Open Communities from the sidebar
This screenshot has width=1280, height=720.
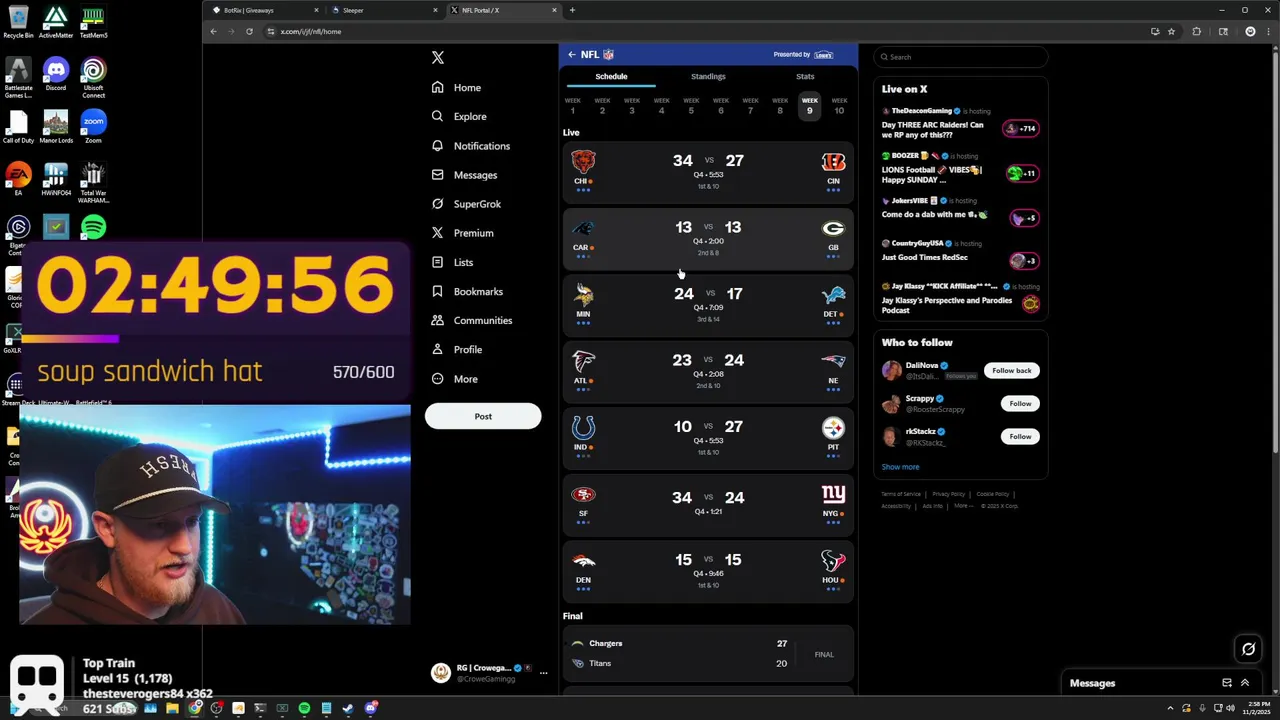click(x=471, y=321)
